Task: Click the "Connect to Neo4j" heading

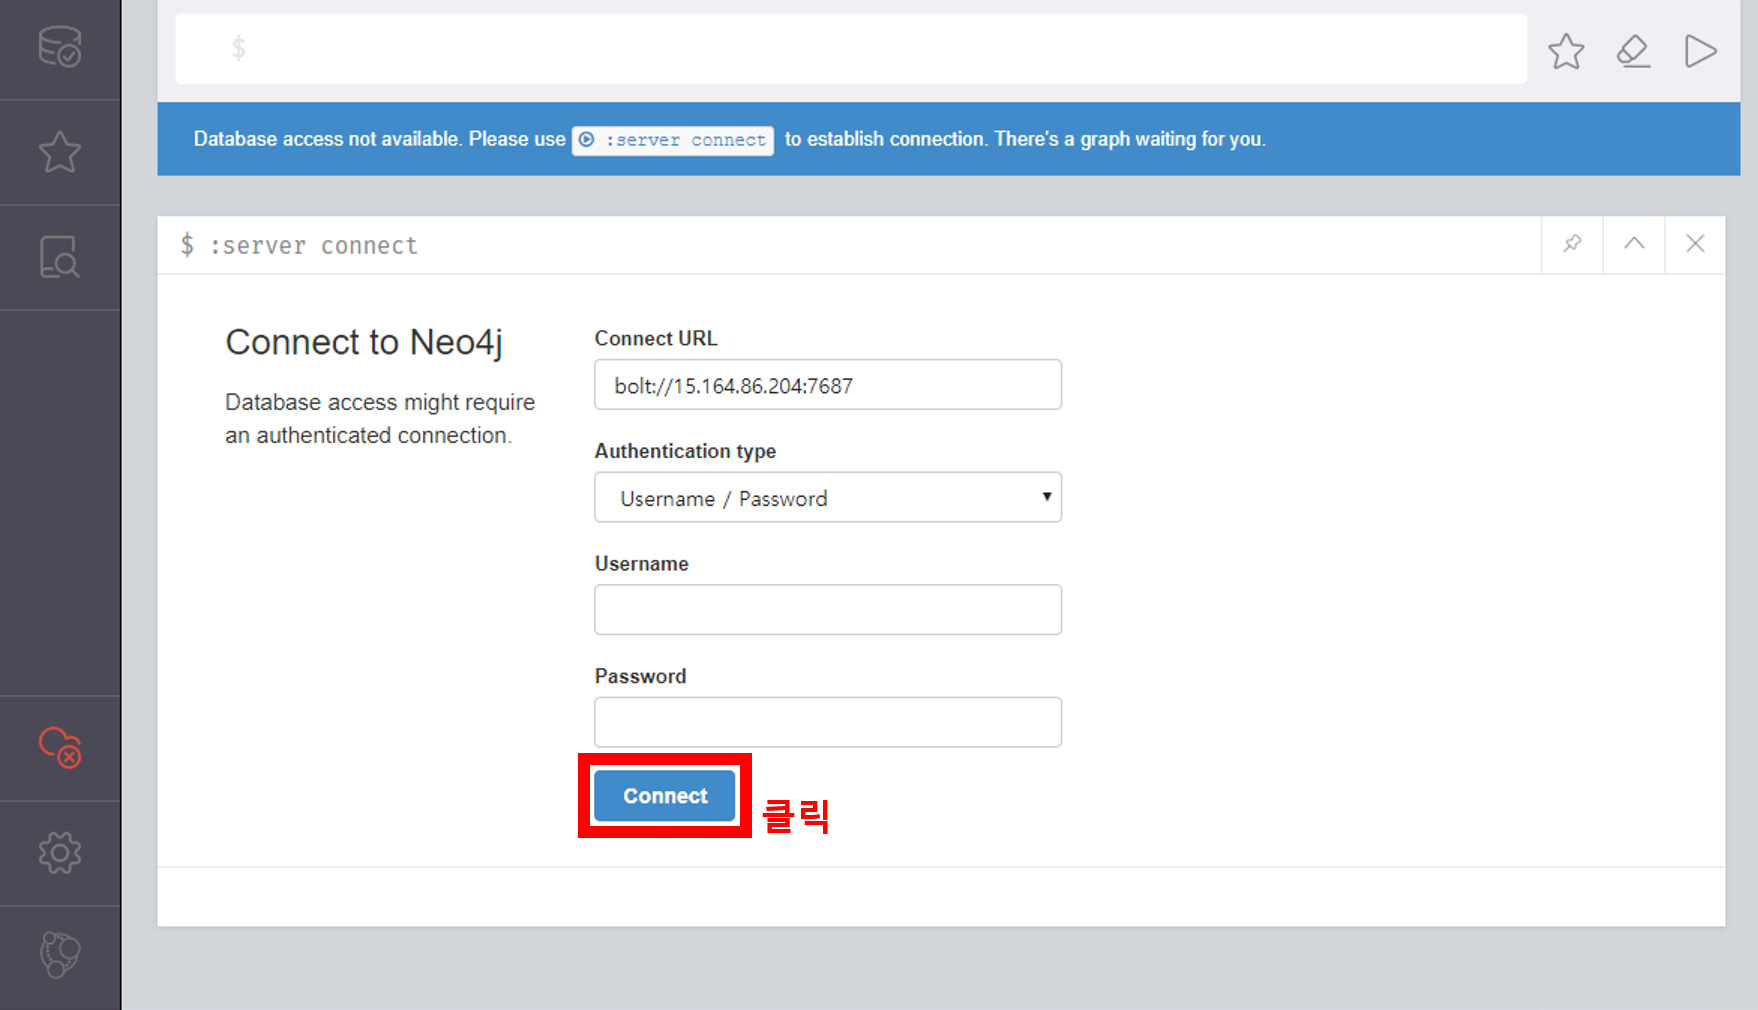Action: (364, 342)
